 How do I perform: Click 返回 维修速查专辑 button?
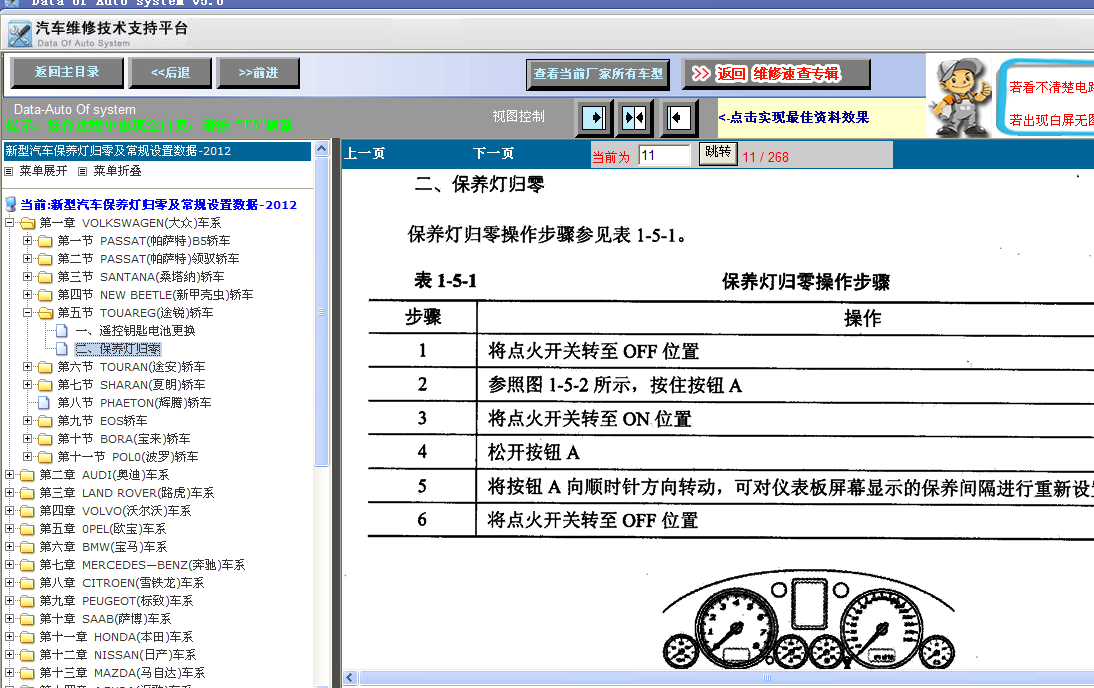point(777,74)
